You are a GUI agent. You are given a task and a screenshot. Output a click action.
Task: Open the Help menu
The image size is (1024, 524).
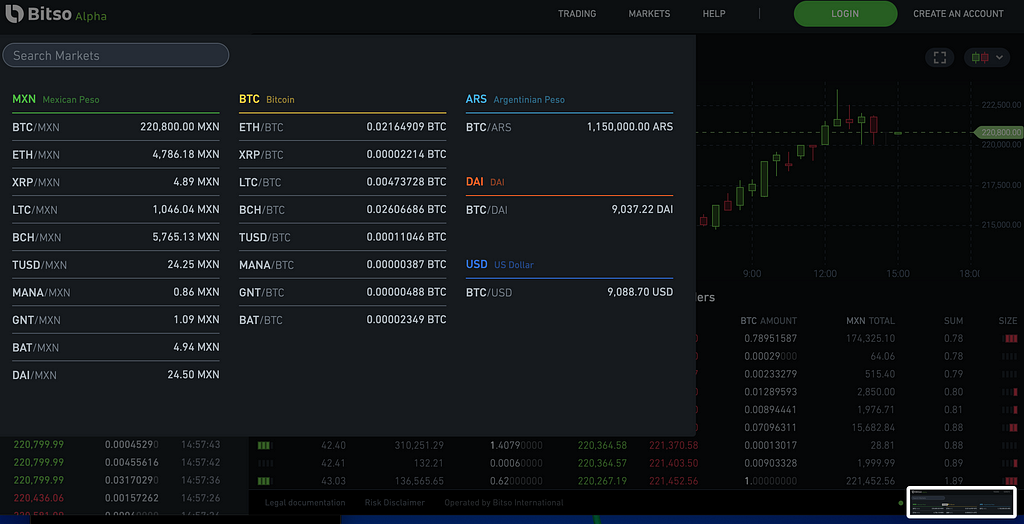[x=714, y=14]
